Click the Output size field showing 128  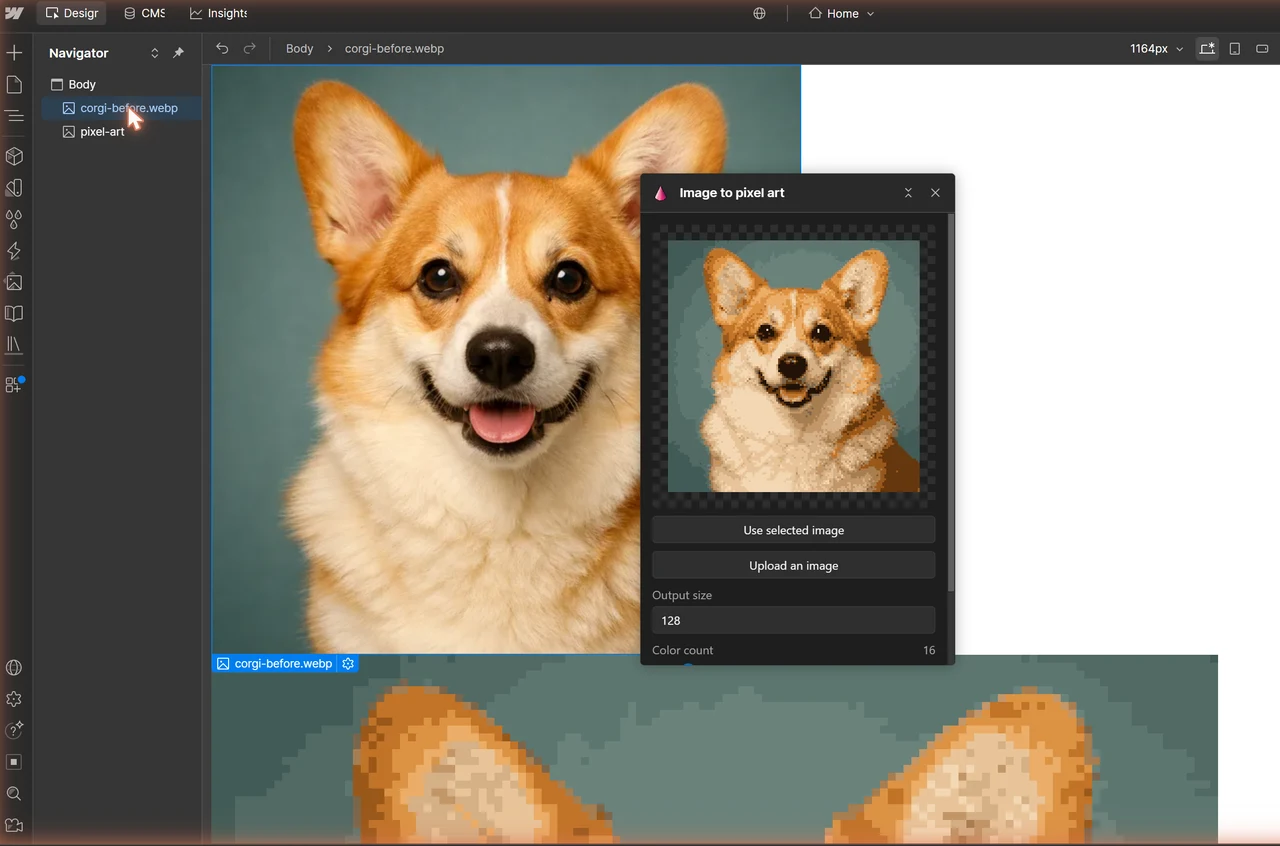(794, 620)
